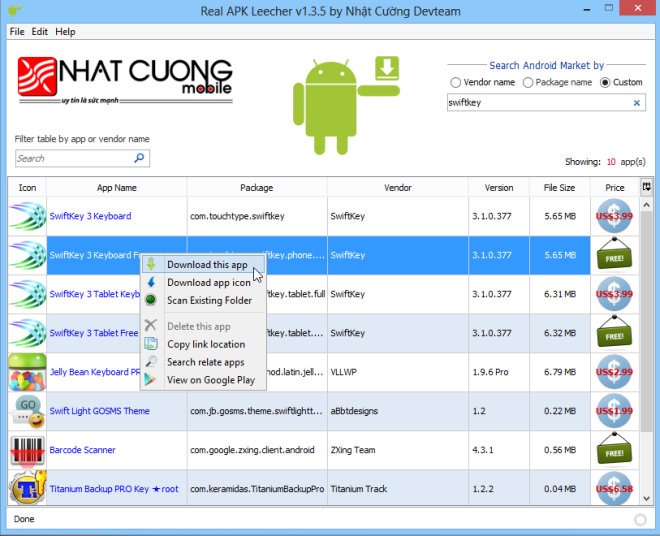Open the Help menu

(x=65, y=32)
